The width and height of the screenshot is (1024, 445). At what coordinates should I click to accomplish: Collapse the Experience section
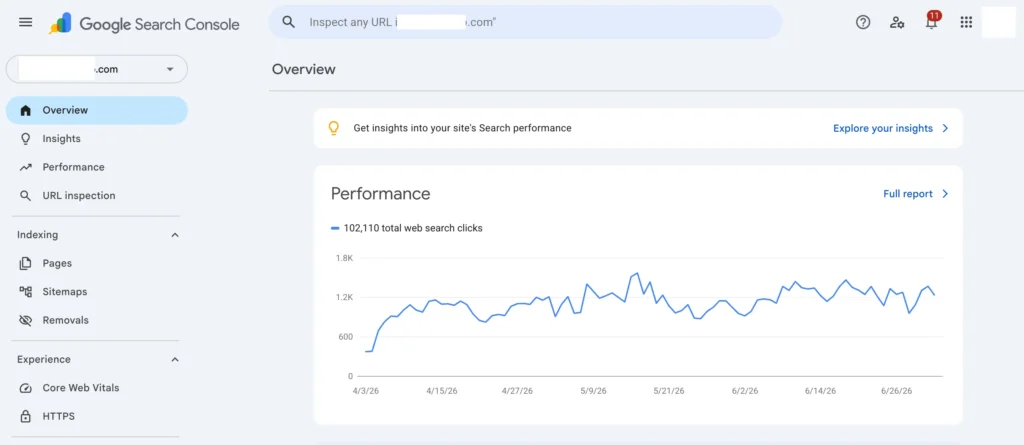tap(174, 359)
